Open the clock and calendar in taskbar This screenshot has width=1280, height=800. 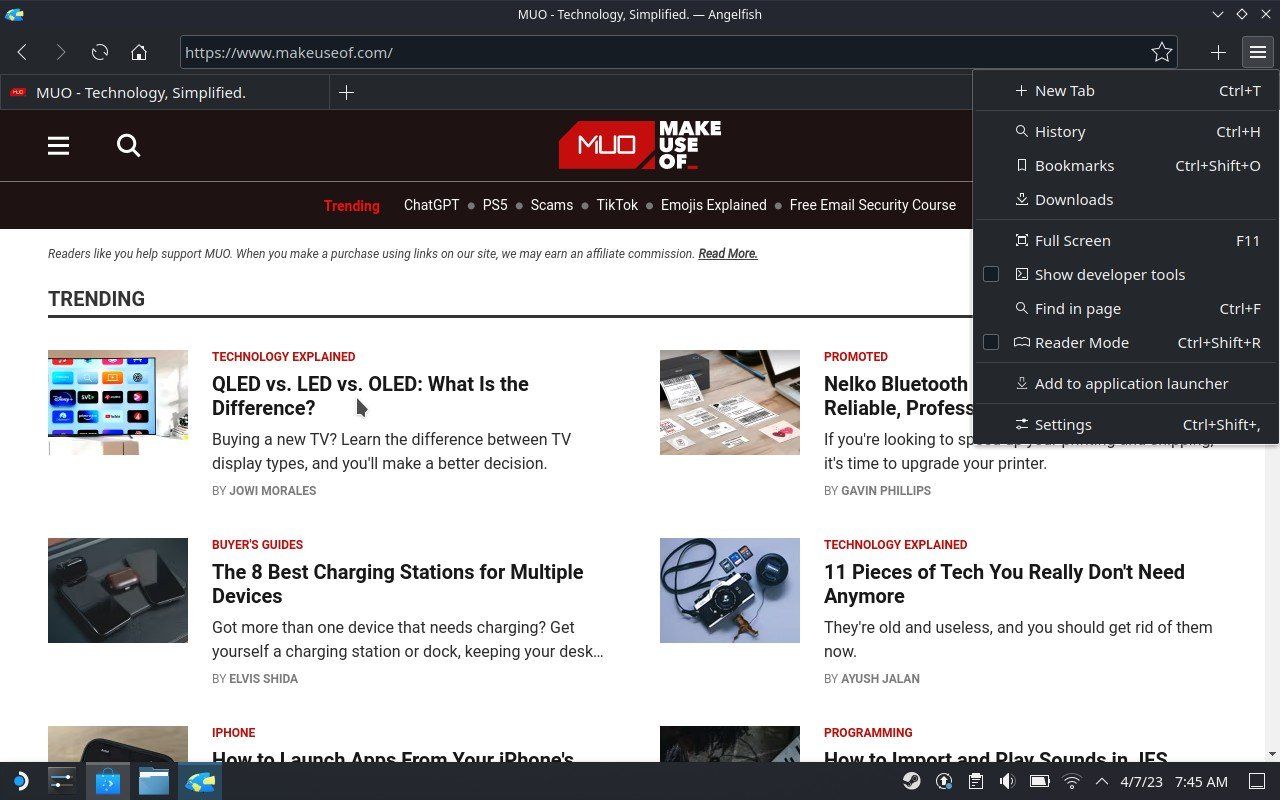1175,781
